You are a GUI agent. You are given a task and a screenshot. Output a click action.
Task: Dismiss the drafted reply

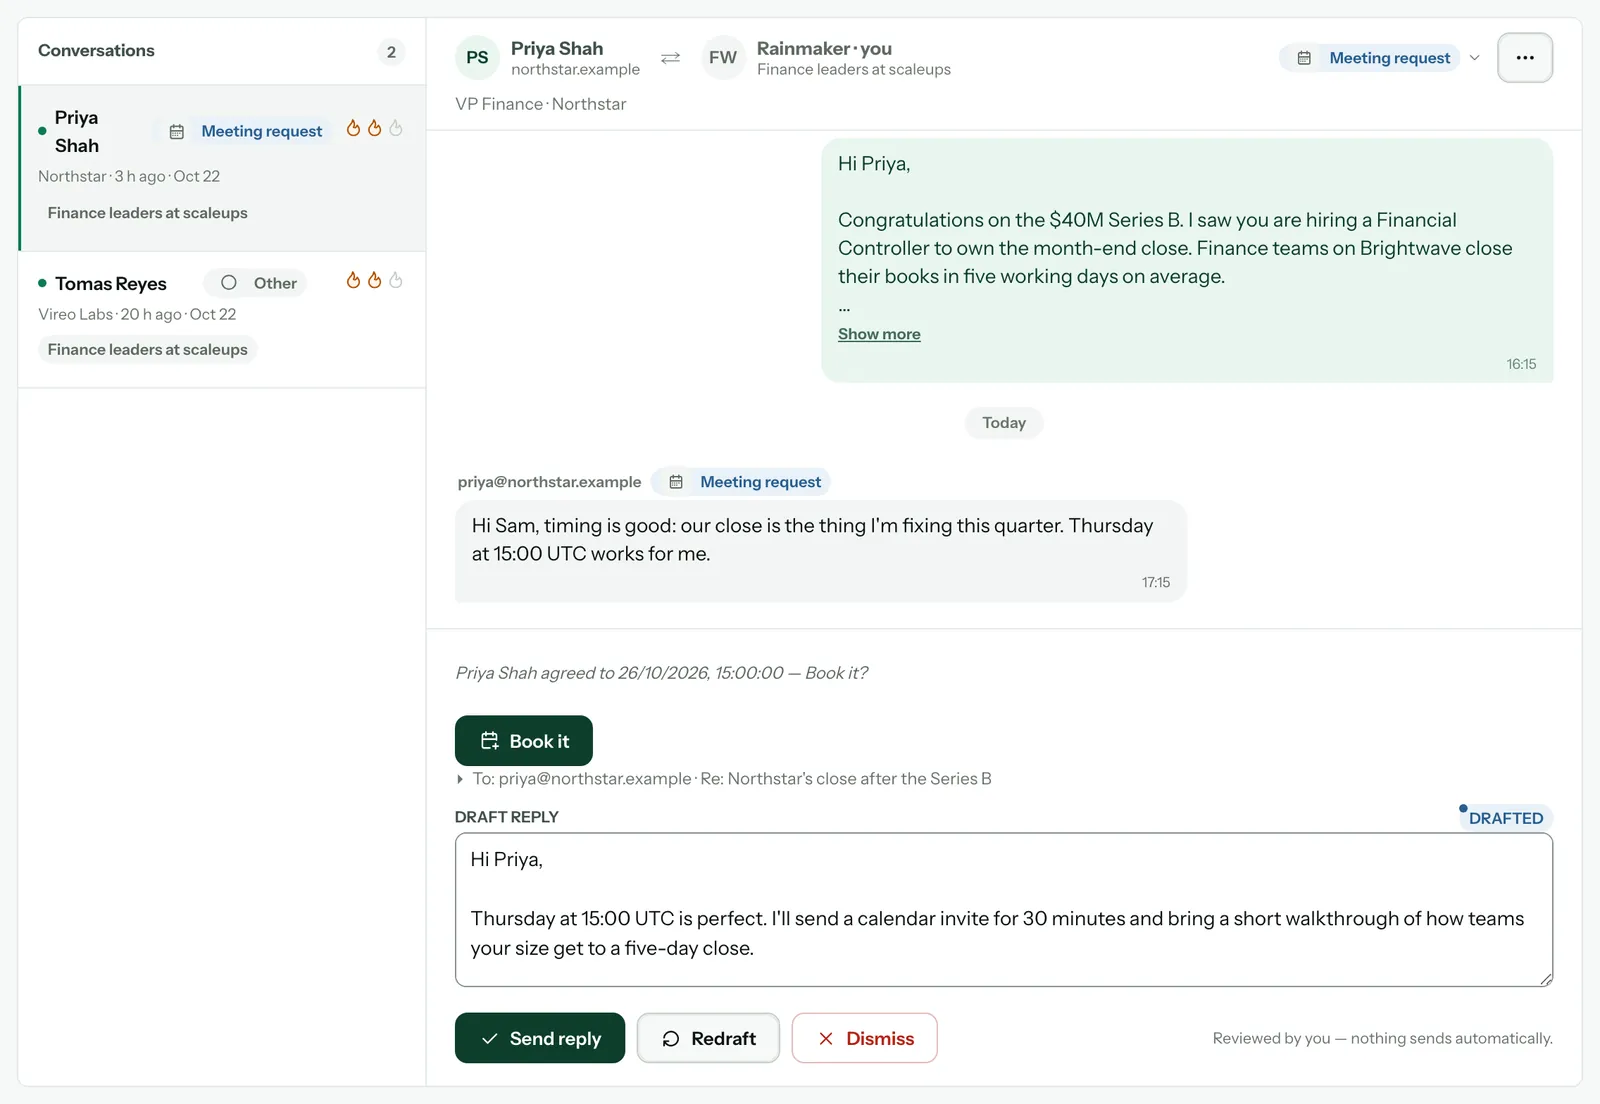pos(864,1038)
